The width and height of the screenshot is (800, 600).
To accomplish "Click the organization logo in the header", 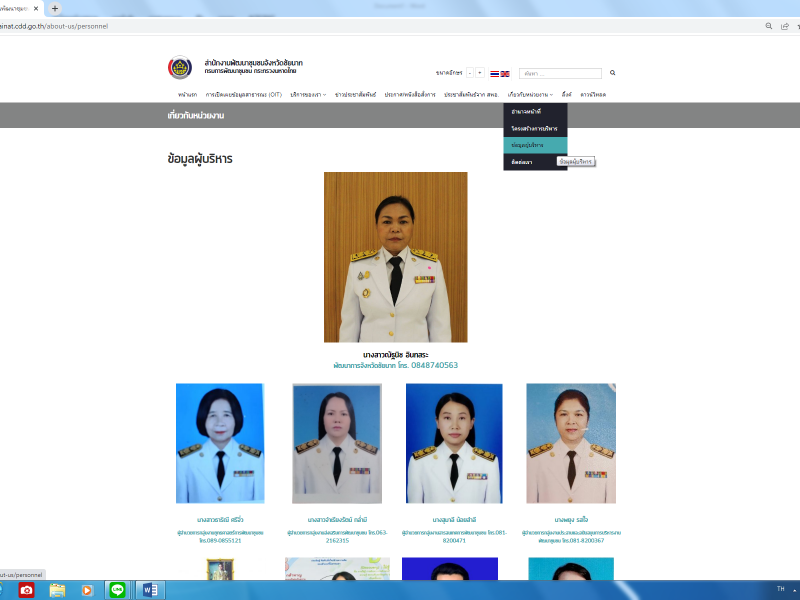I will 181,68.
